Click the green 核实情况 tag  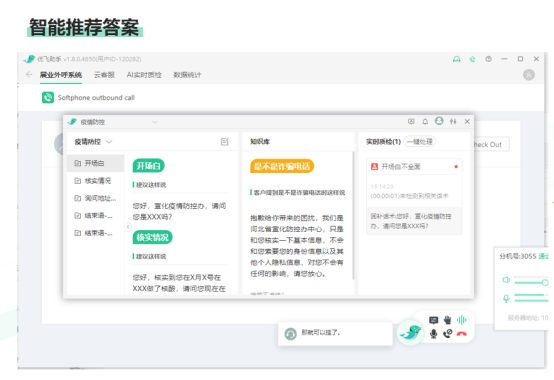(x=153, y=237)
